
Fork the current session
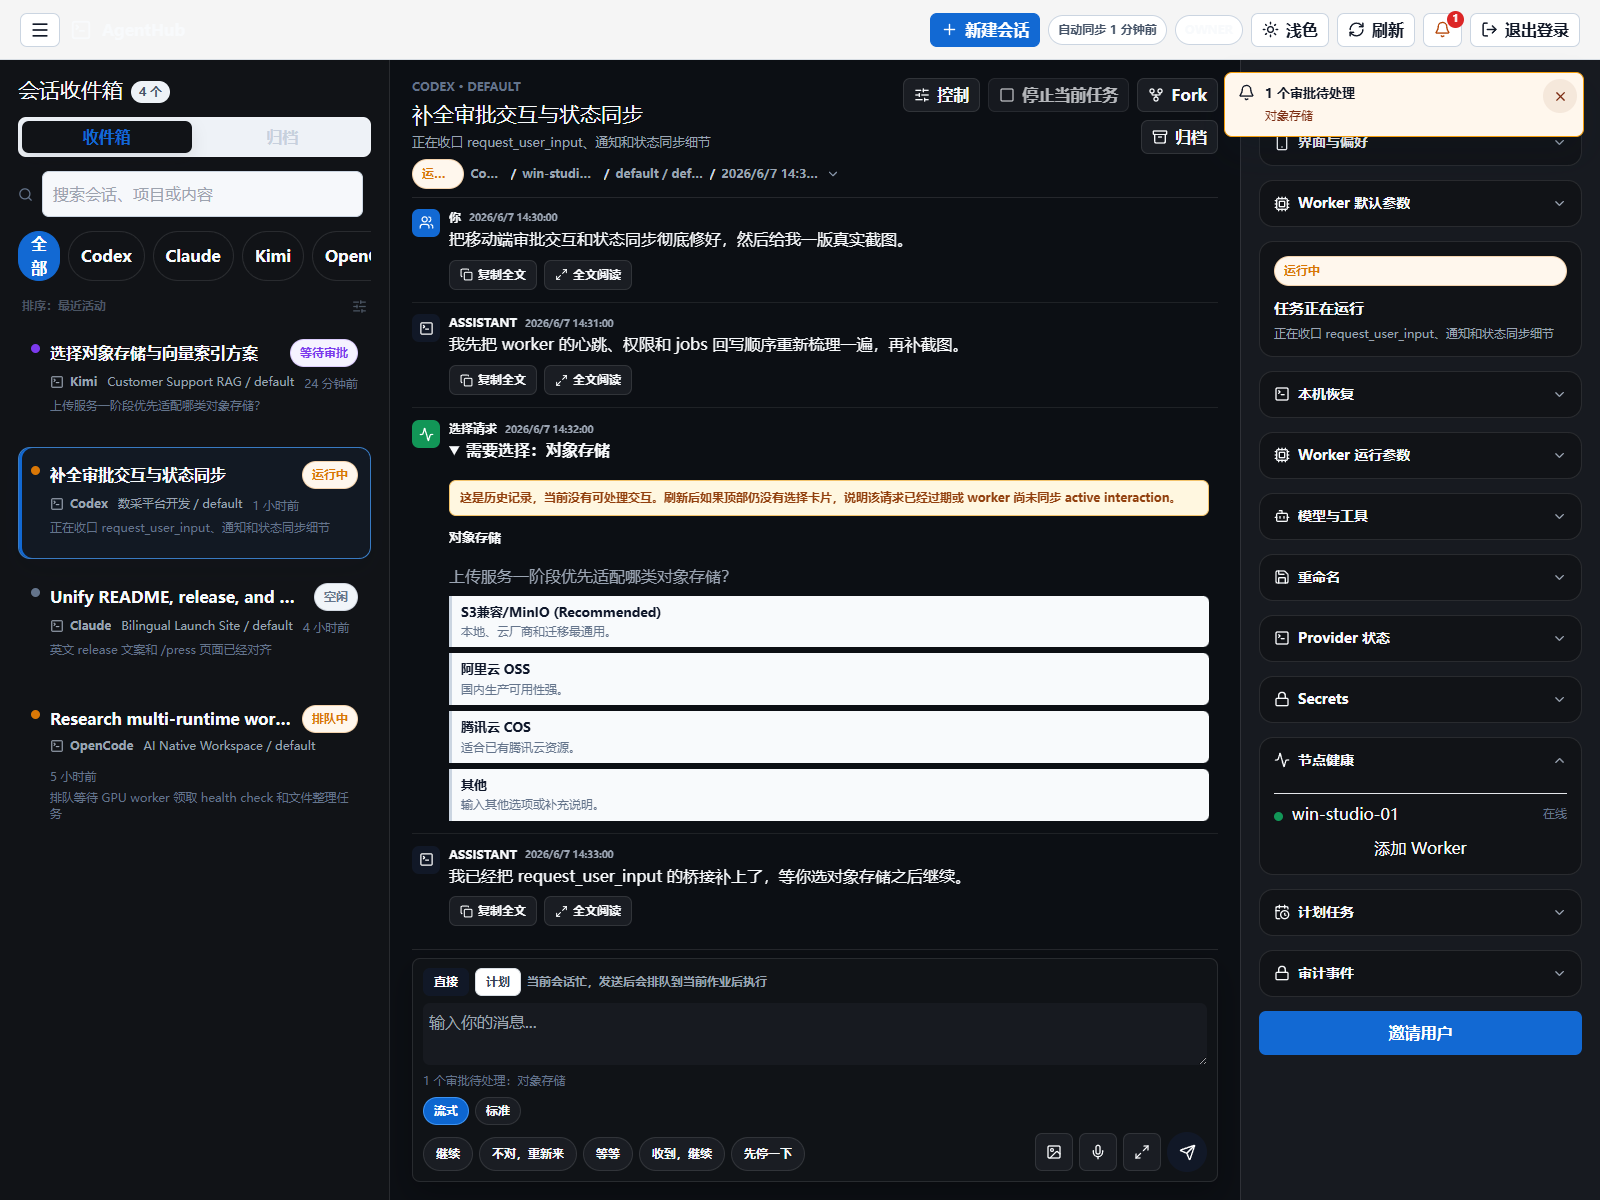click(x=1178, y=95)
